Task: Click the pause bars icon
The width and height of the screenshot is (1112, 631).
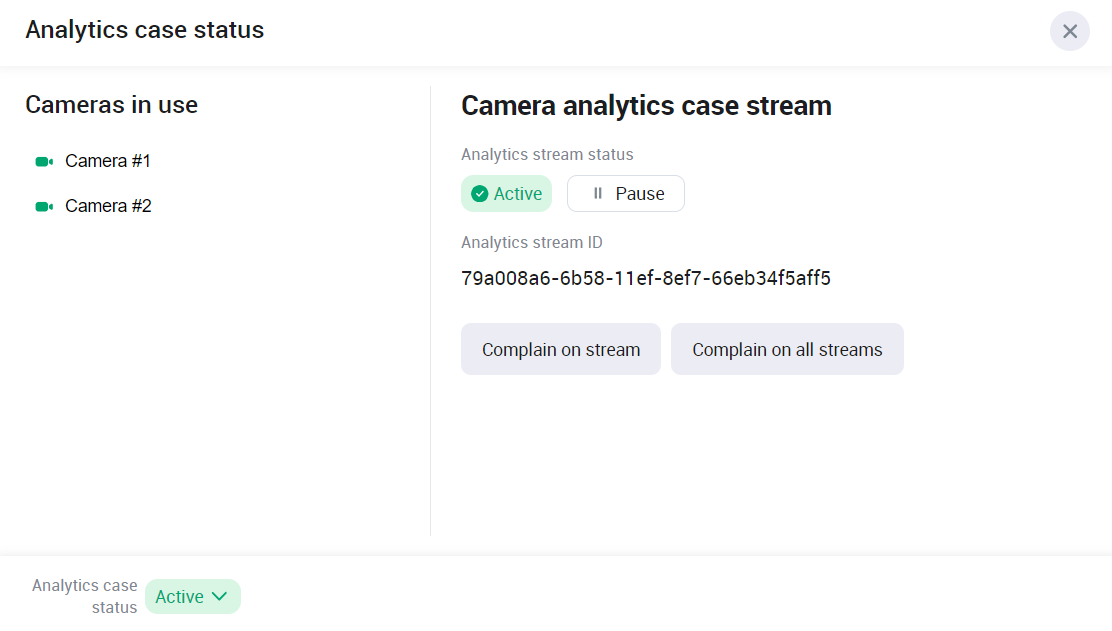Action: pos(598,194)
